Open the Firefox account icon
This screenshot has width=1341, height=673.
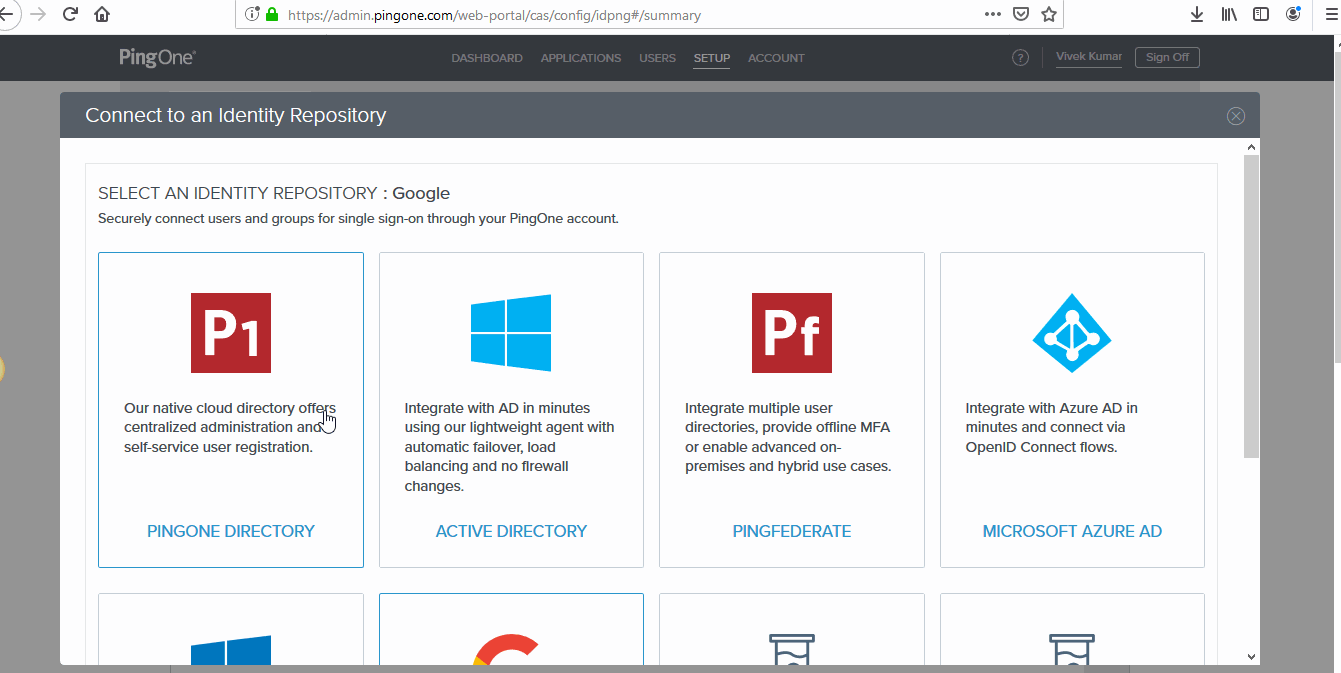coord(1293,14)
